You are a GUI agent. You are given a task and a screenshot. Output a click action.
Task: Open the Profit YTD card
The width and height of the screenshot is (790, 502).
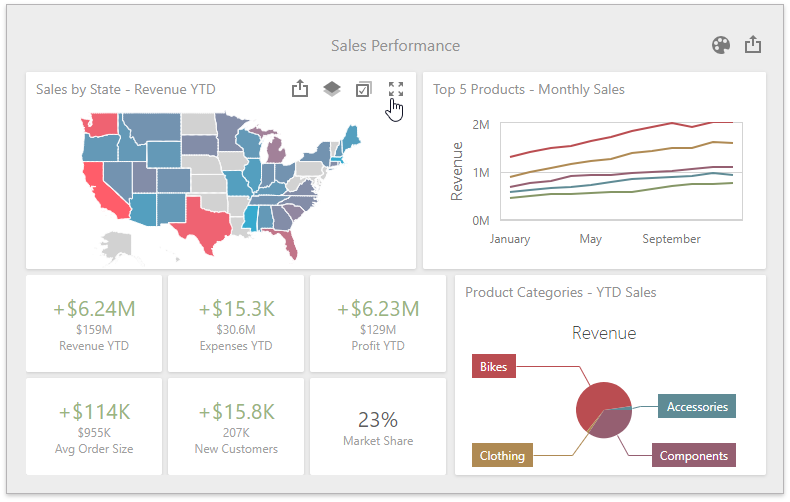pyautogui.click(x=378, y=324)
